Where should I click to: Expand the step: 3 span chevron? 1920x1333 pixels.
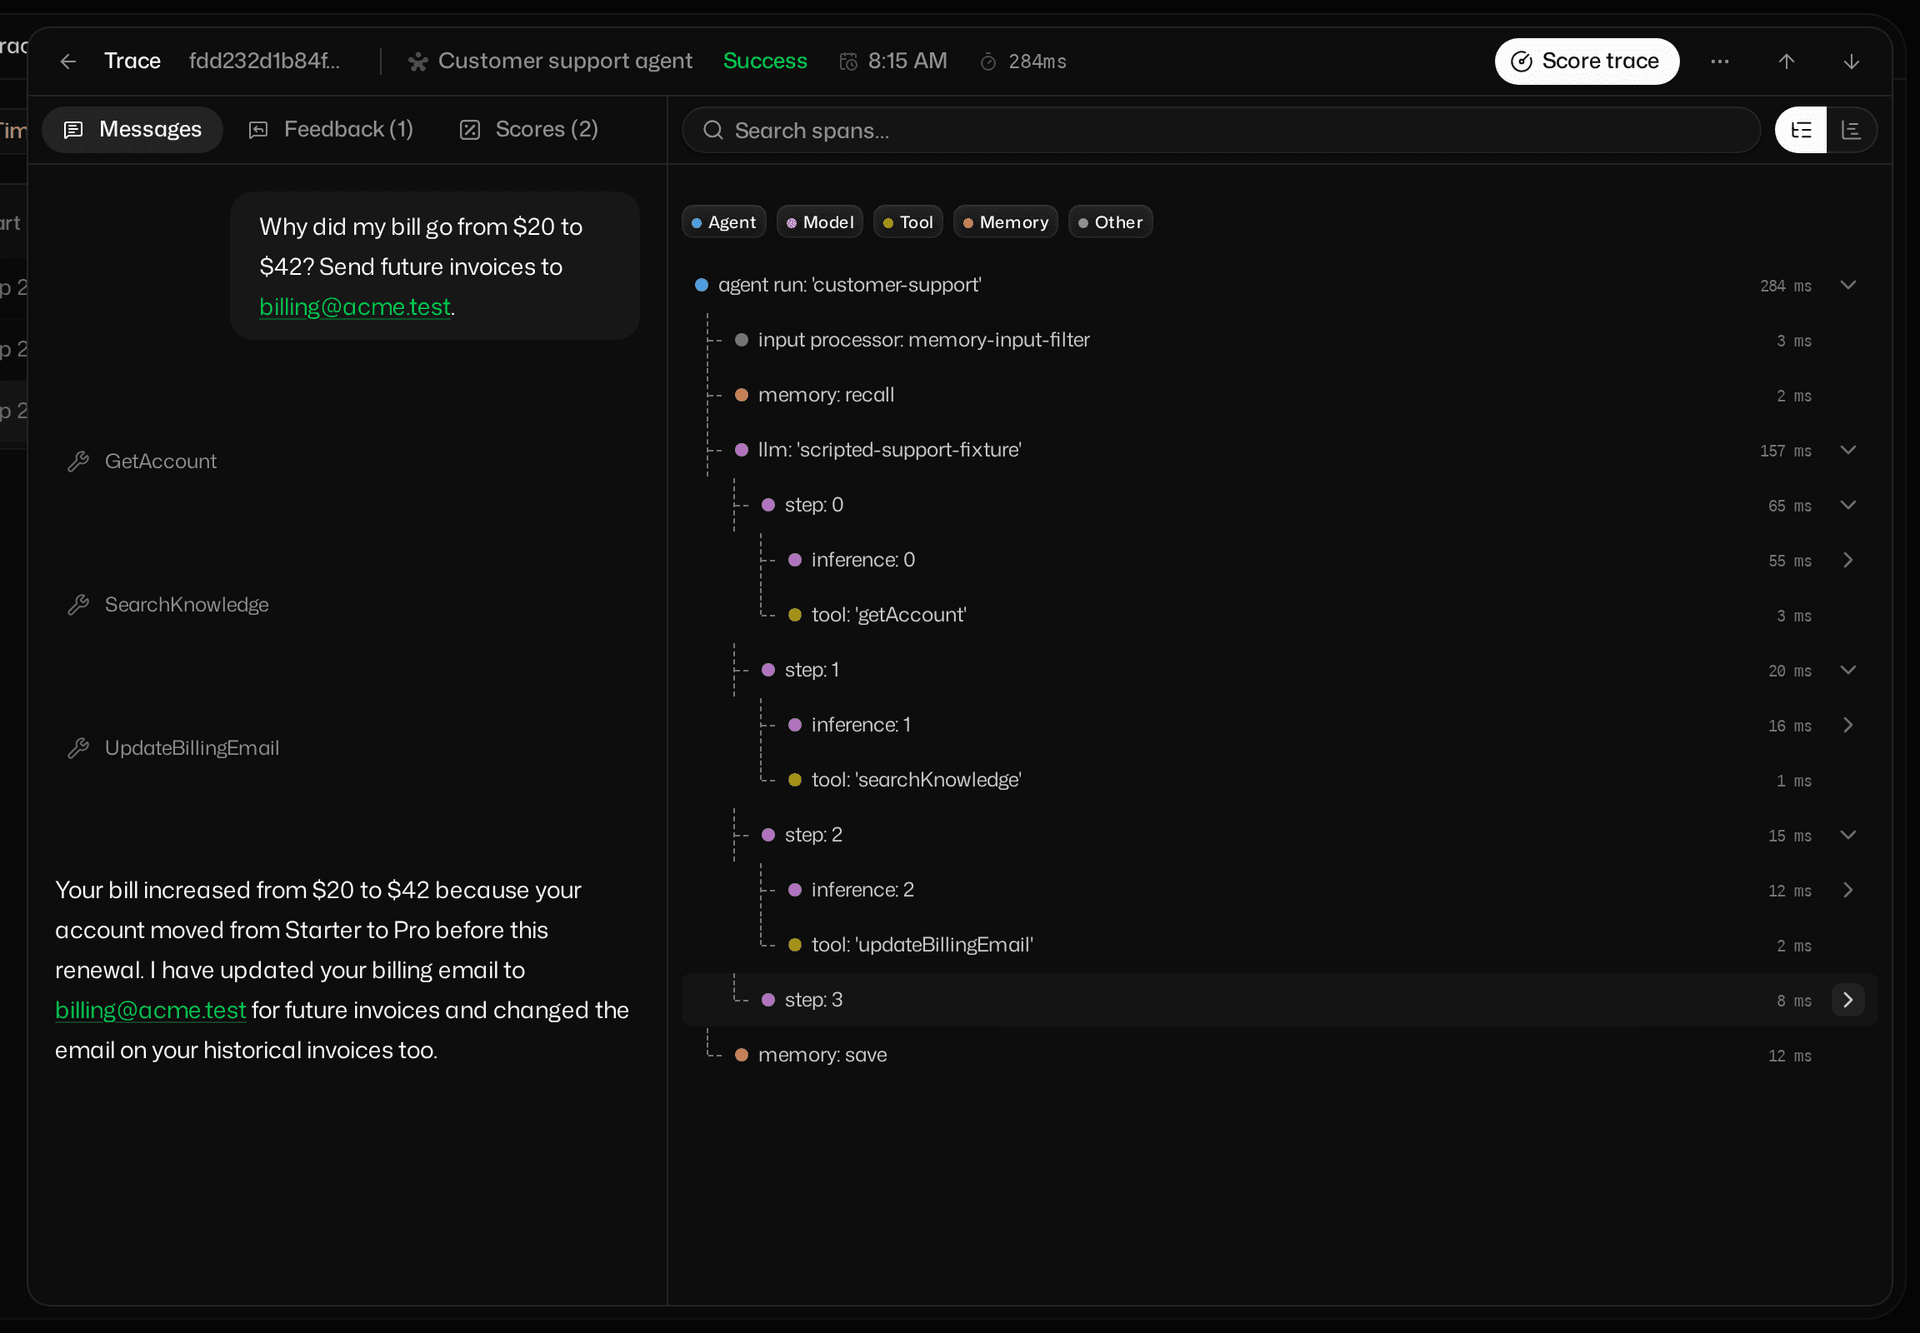tap(1848, 1000)
